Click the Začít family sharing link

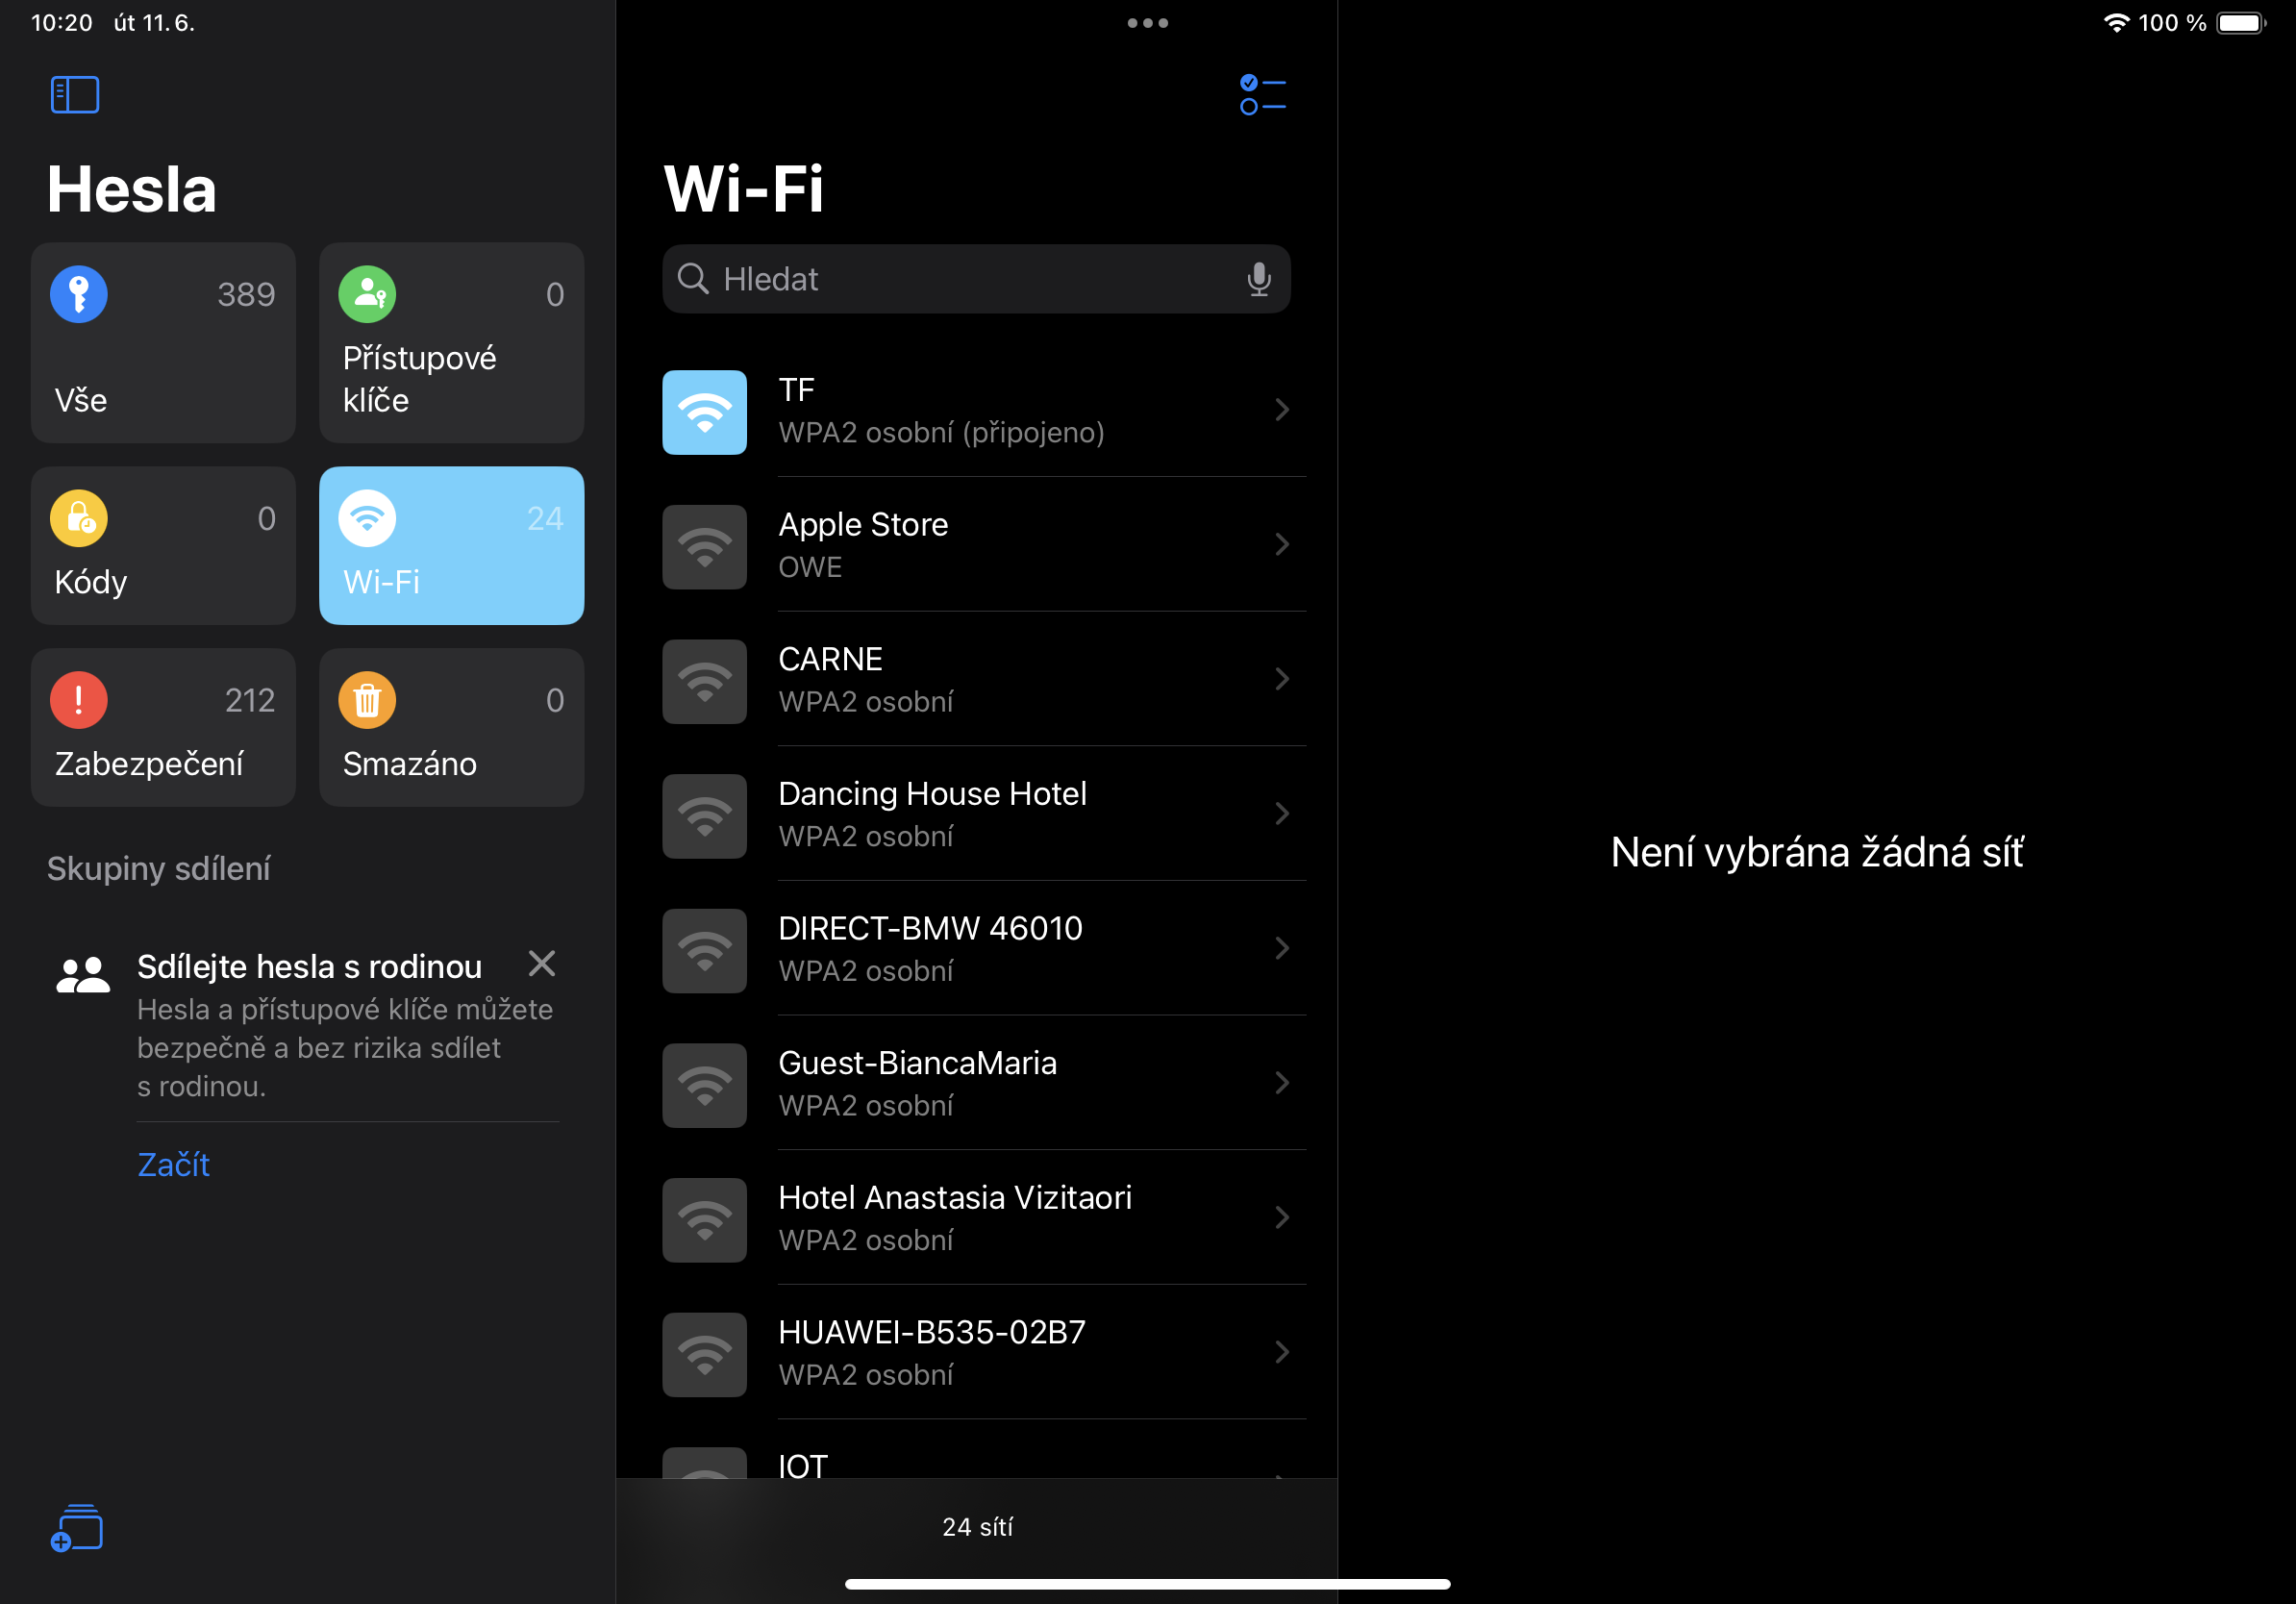pos(173,1164)
